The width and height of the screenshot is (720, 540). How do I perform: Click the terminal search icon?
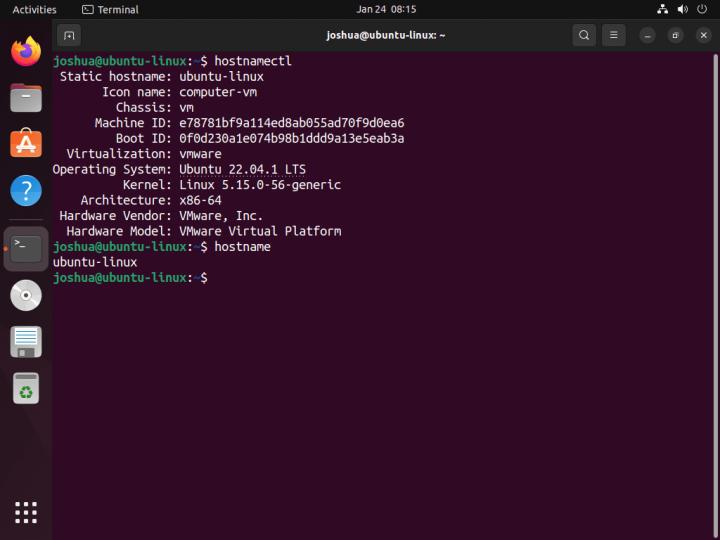coord(584,35)
